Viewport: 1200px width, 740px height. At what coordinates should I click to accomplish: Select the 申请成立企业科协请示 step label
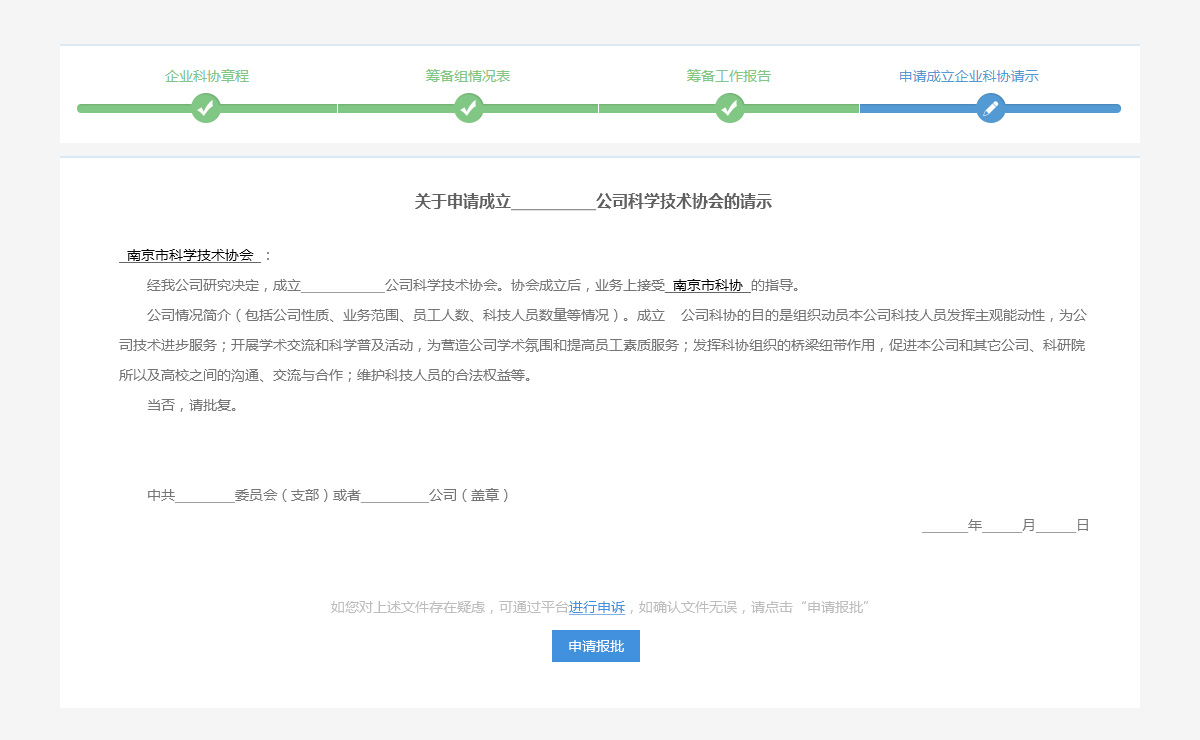tap(969, 76)
